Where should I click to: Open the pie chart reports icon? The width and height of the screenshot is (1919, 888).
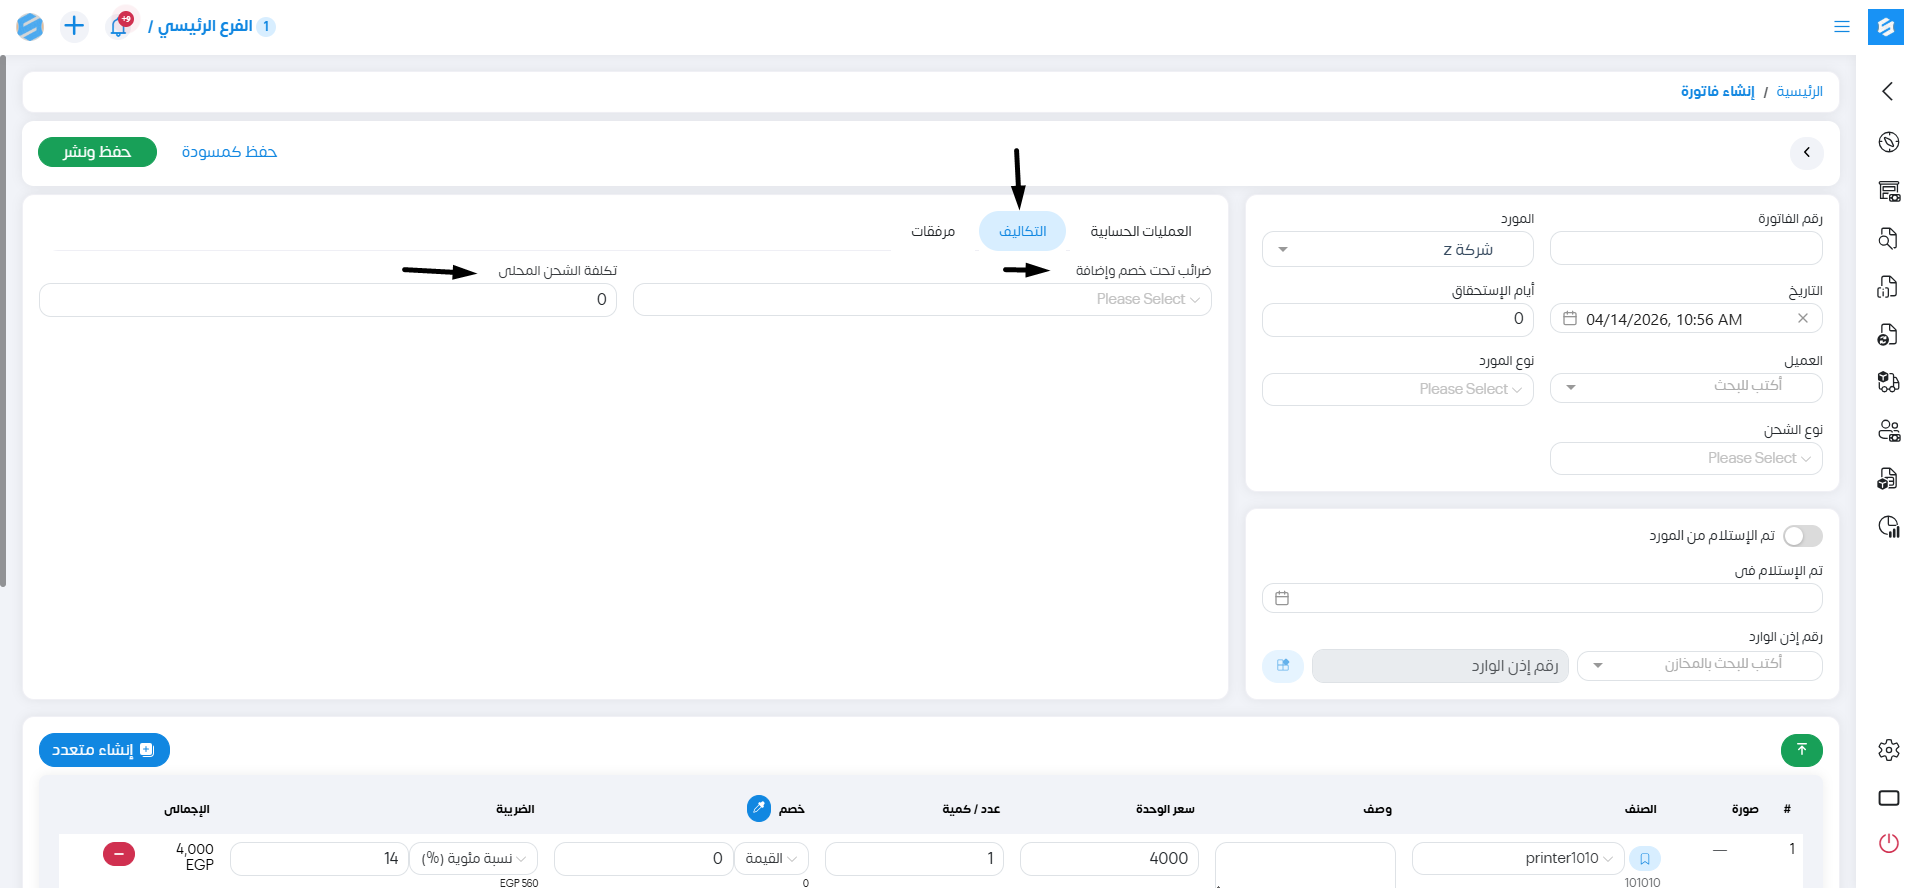click(x=1888, y=527)
